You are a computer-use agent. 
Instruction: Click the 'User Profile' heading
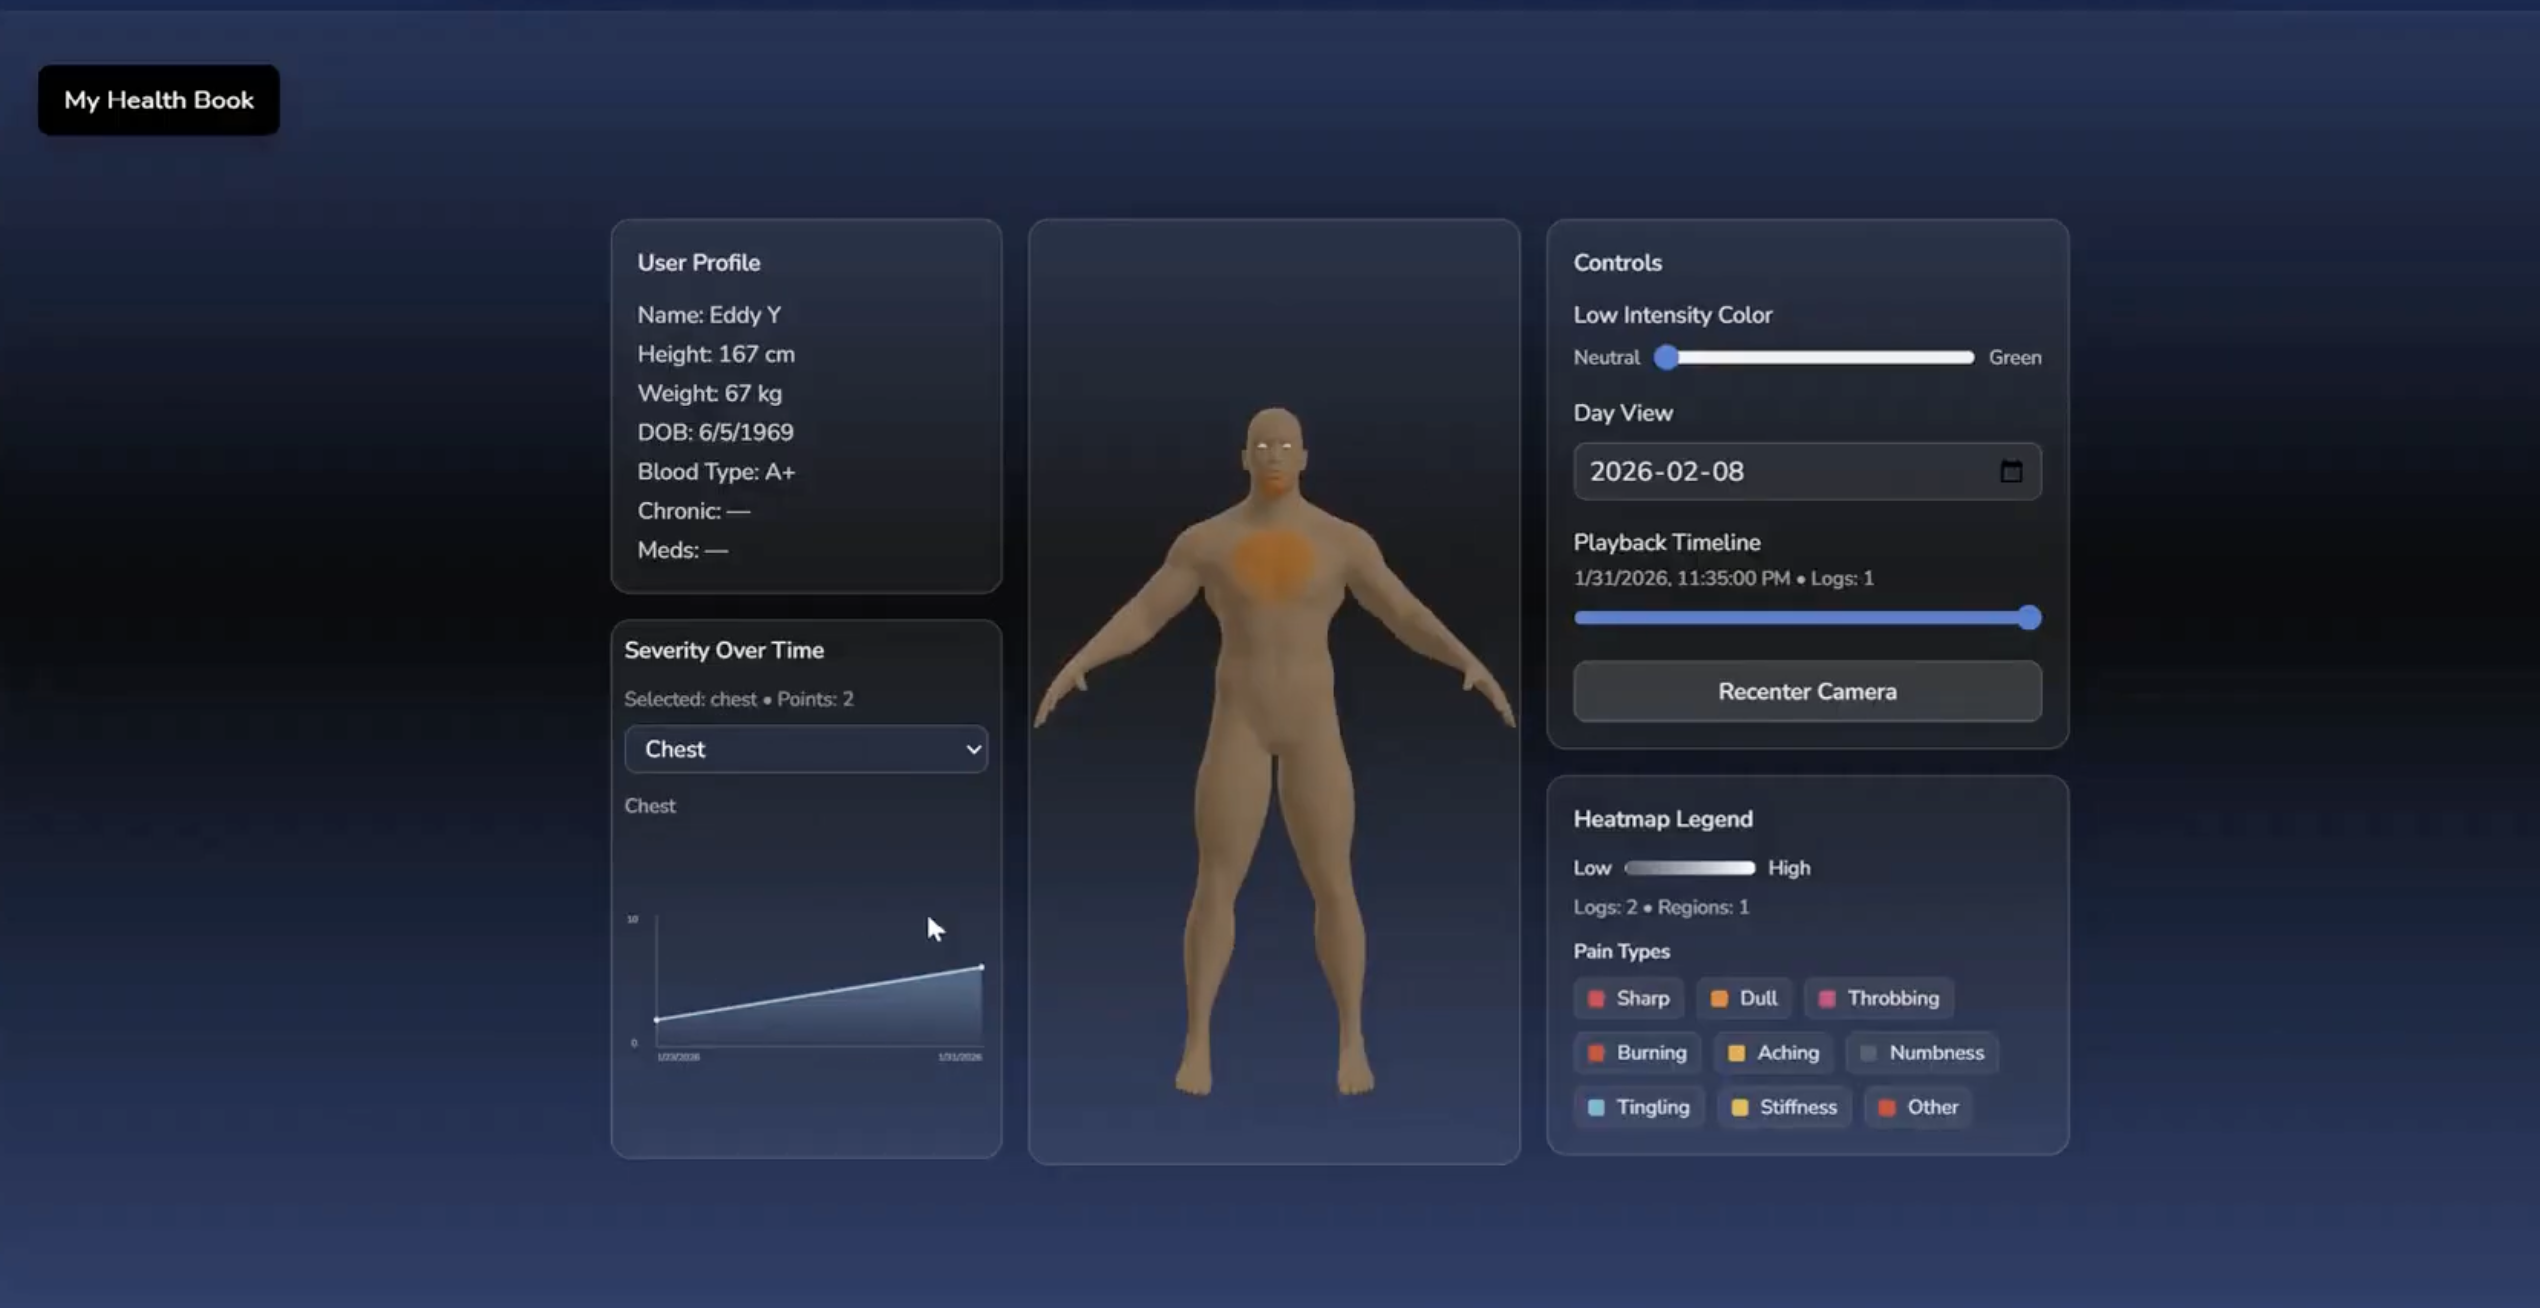tap(699, 263)
